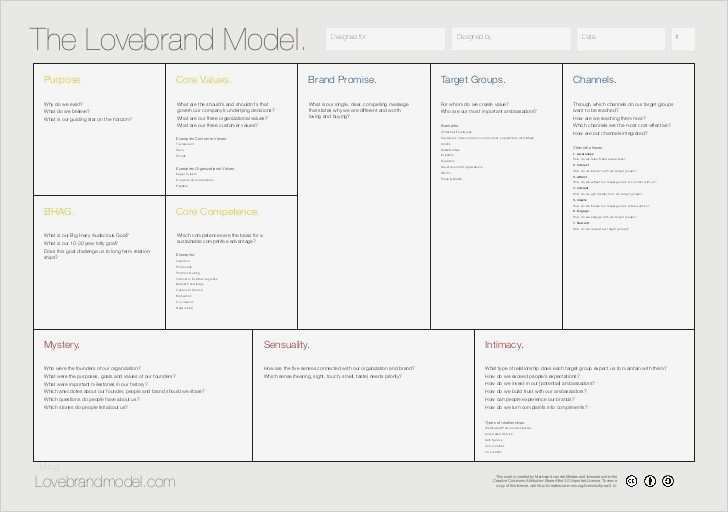The width and height of the screenshot is (728, 512).
Task: Click the 'The Lovebrand Model.' title
Action: coord(167,40)
